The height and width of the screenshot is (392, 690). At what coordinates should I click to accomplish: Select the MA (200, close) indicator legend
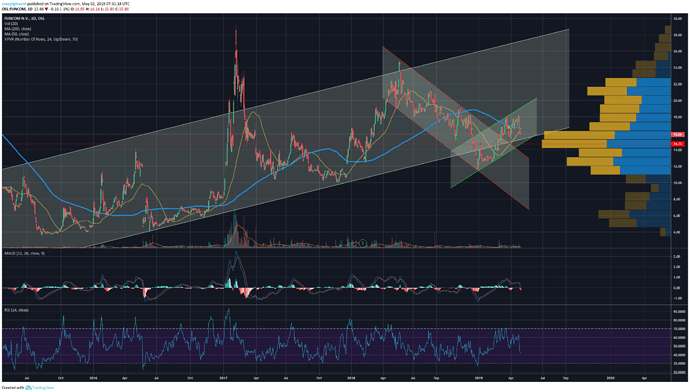[x=17, y=29]
